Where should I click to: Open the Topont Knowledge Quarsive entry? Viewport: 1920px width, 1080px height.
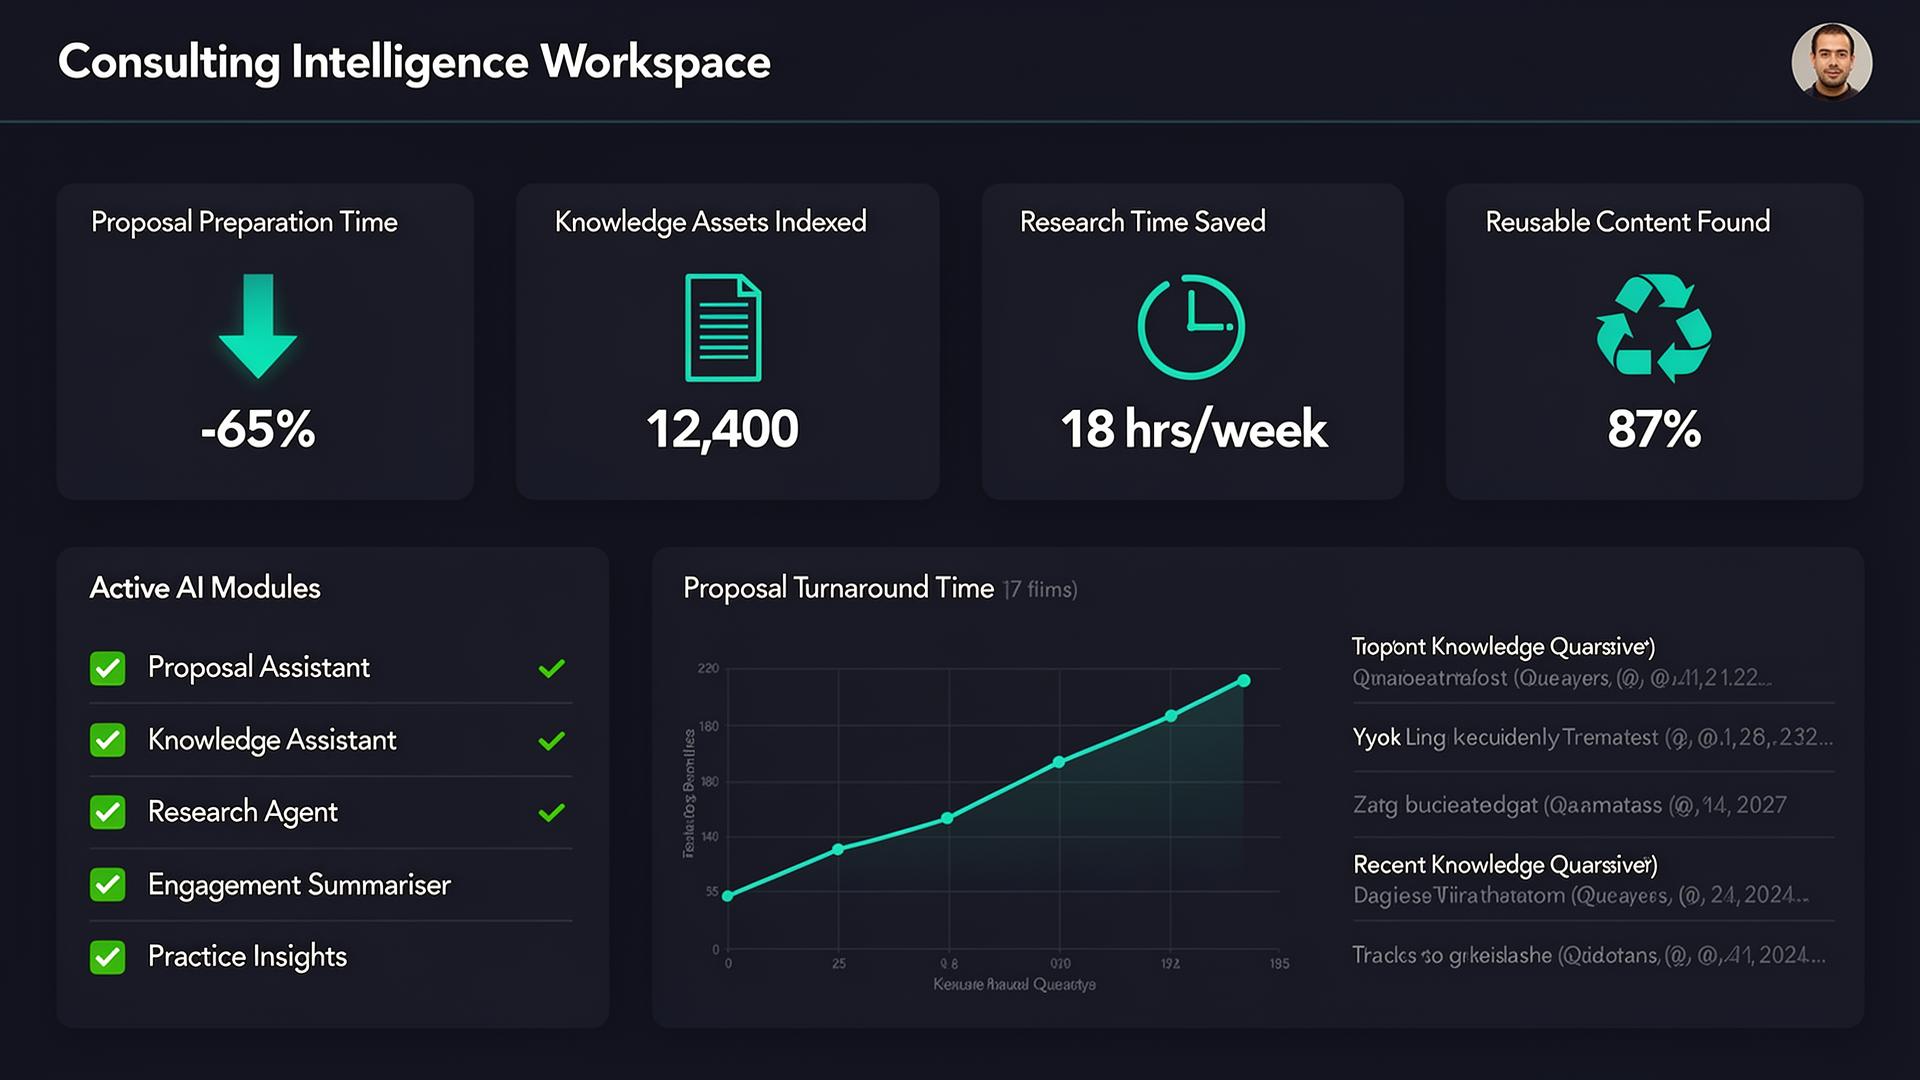tap(1594, 662)
